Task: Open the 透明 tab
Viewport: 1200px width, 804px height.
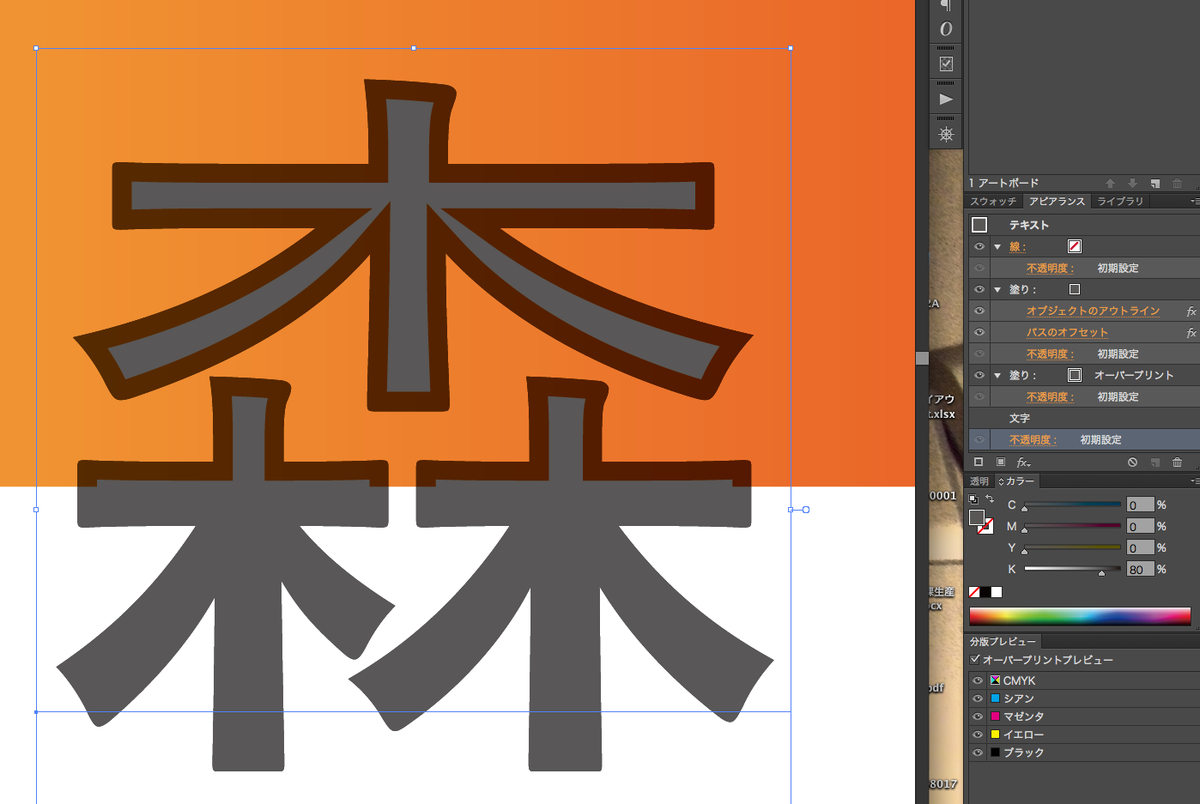Action: click(x=978, y=482)
